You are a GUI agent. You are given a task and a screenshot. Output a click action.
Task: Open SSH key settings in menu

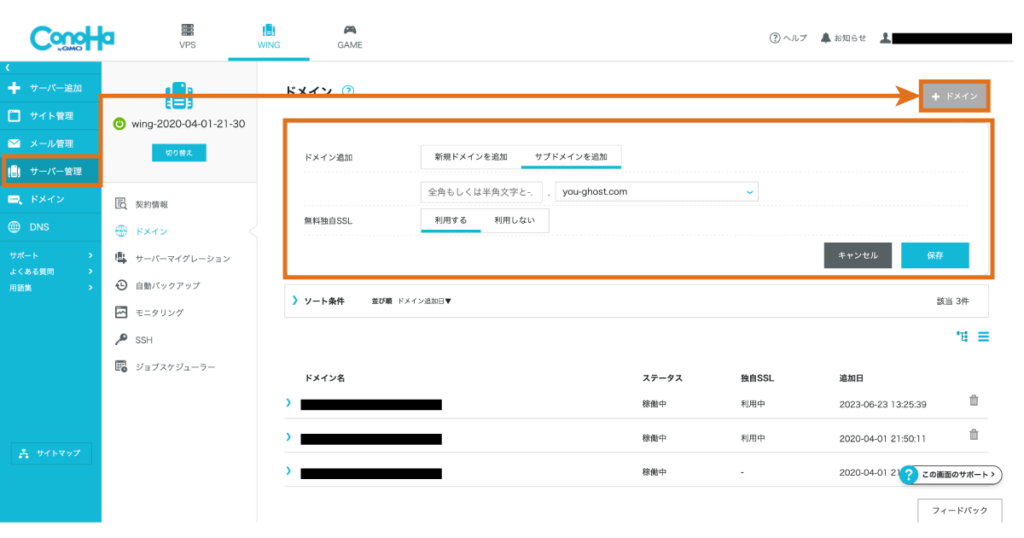(x=144, y=340)
